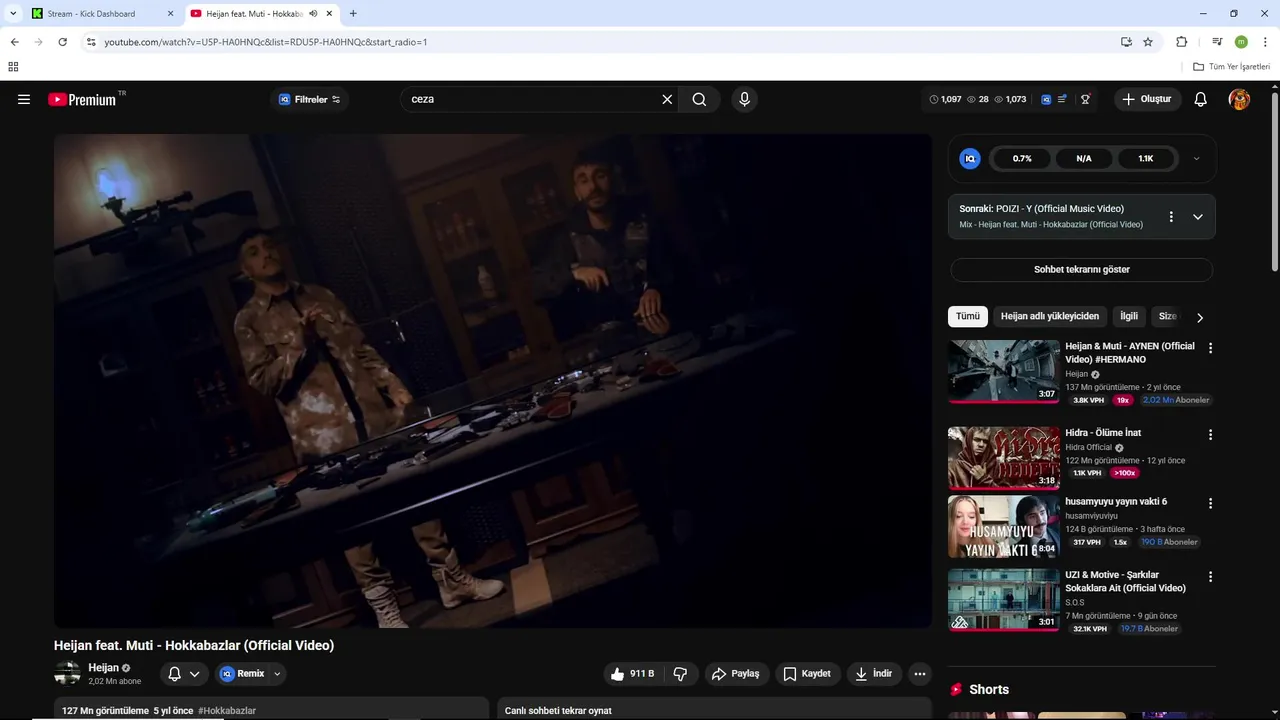The image size is (1280, 720).
Task: Open AYNEN video thumbnail
Action: pyautogui.click(x=1004, y=371)
